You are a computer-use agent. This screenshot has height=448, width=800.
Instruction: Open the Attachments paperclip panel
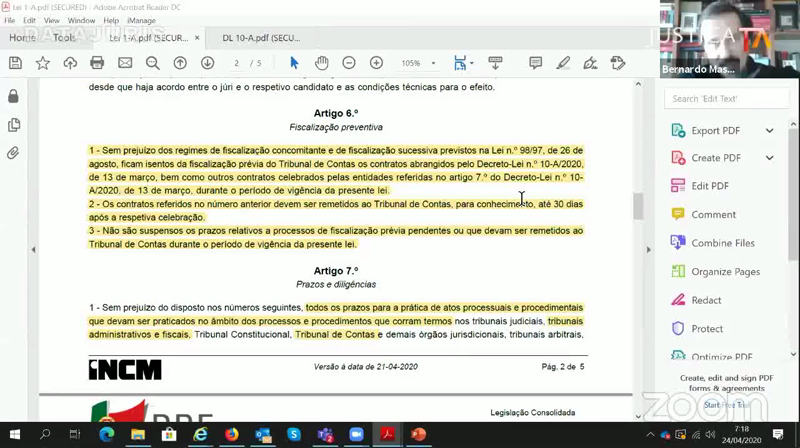pos(13,153)
